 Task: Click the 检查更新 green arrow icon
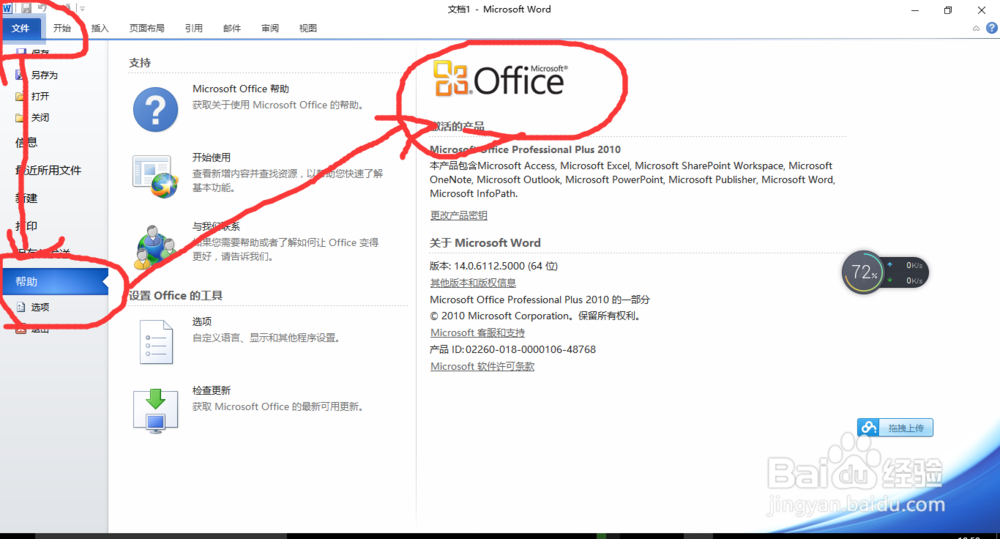point(156,411)
